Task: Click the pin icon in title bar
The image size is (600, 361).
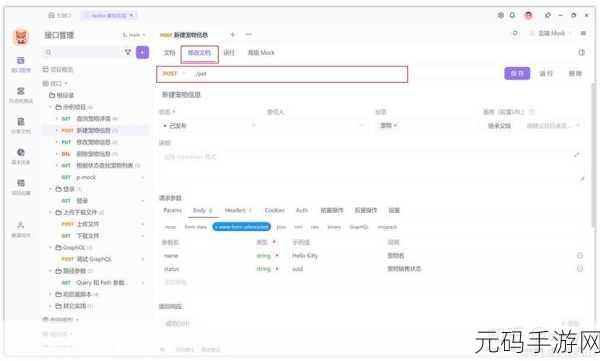Action: [548, 15]
